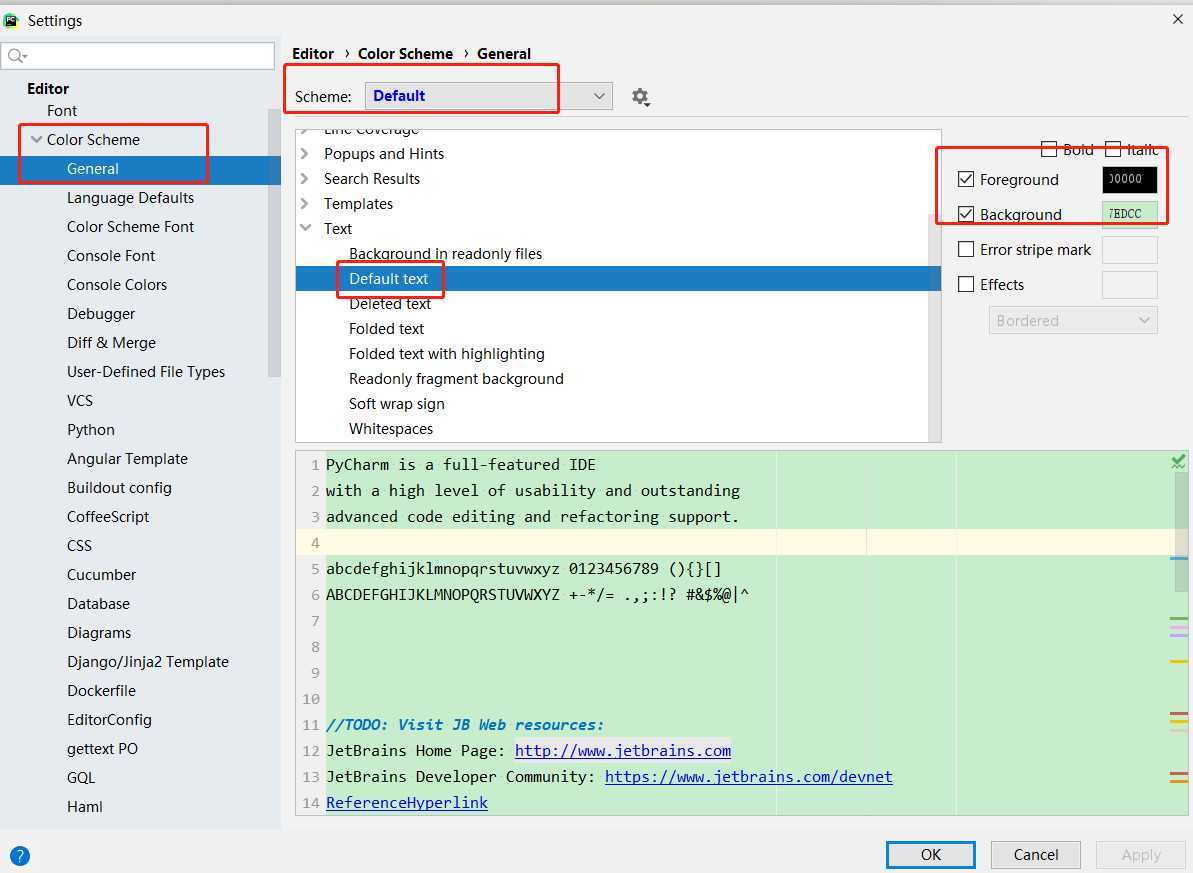Open Python color settings
The width and height of the screenshot is (1193, 873).
[x=91, y=430]
